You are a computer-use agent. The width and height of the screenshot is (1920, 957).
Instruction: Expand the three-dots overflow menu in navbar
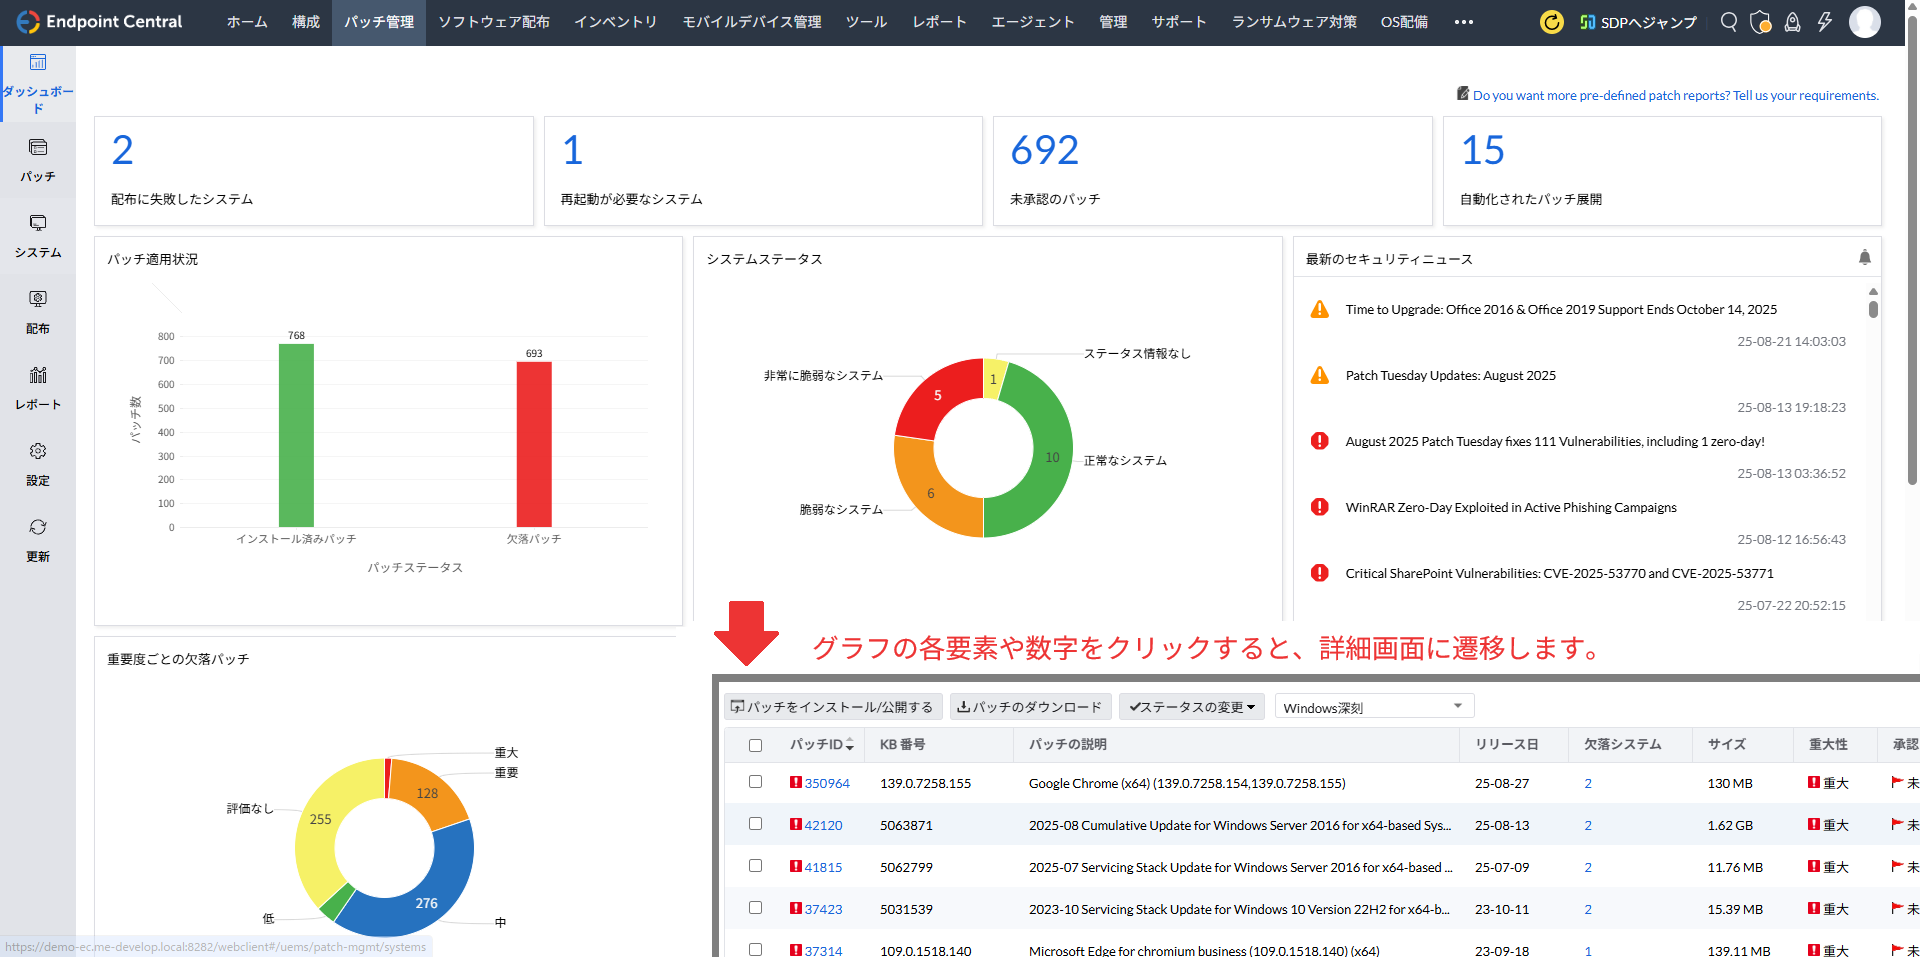tap(1463, 22)
